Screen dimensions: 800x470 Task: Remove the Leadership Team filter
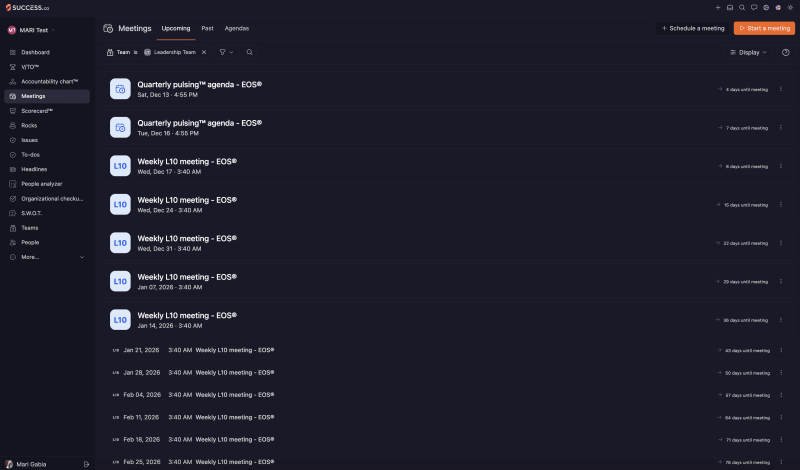point(204,52)
